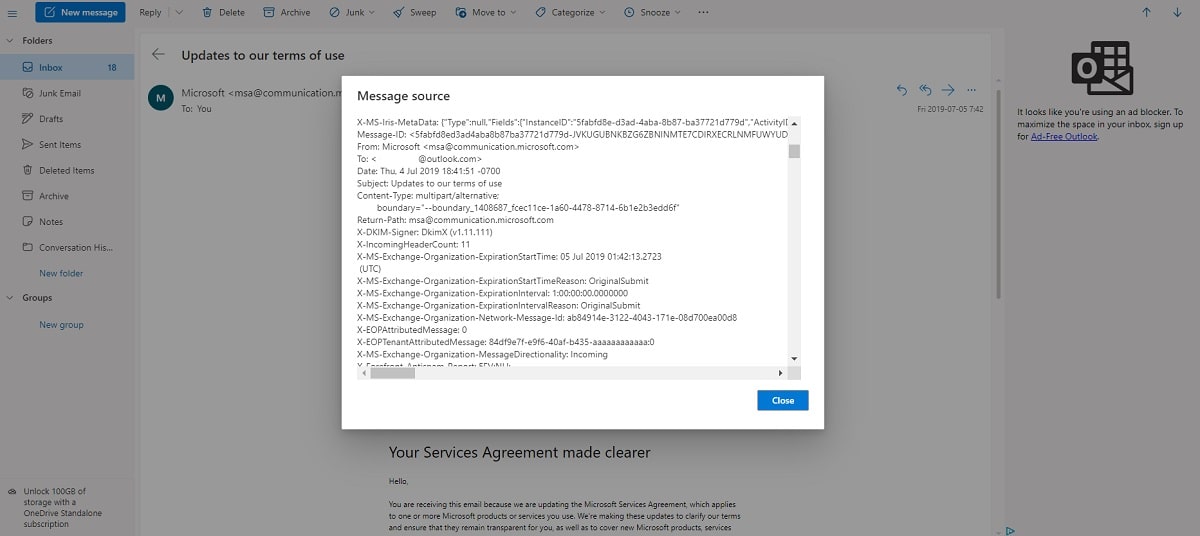
Task: Click the New group link
Action: tap(61, 325)
